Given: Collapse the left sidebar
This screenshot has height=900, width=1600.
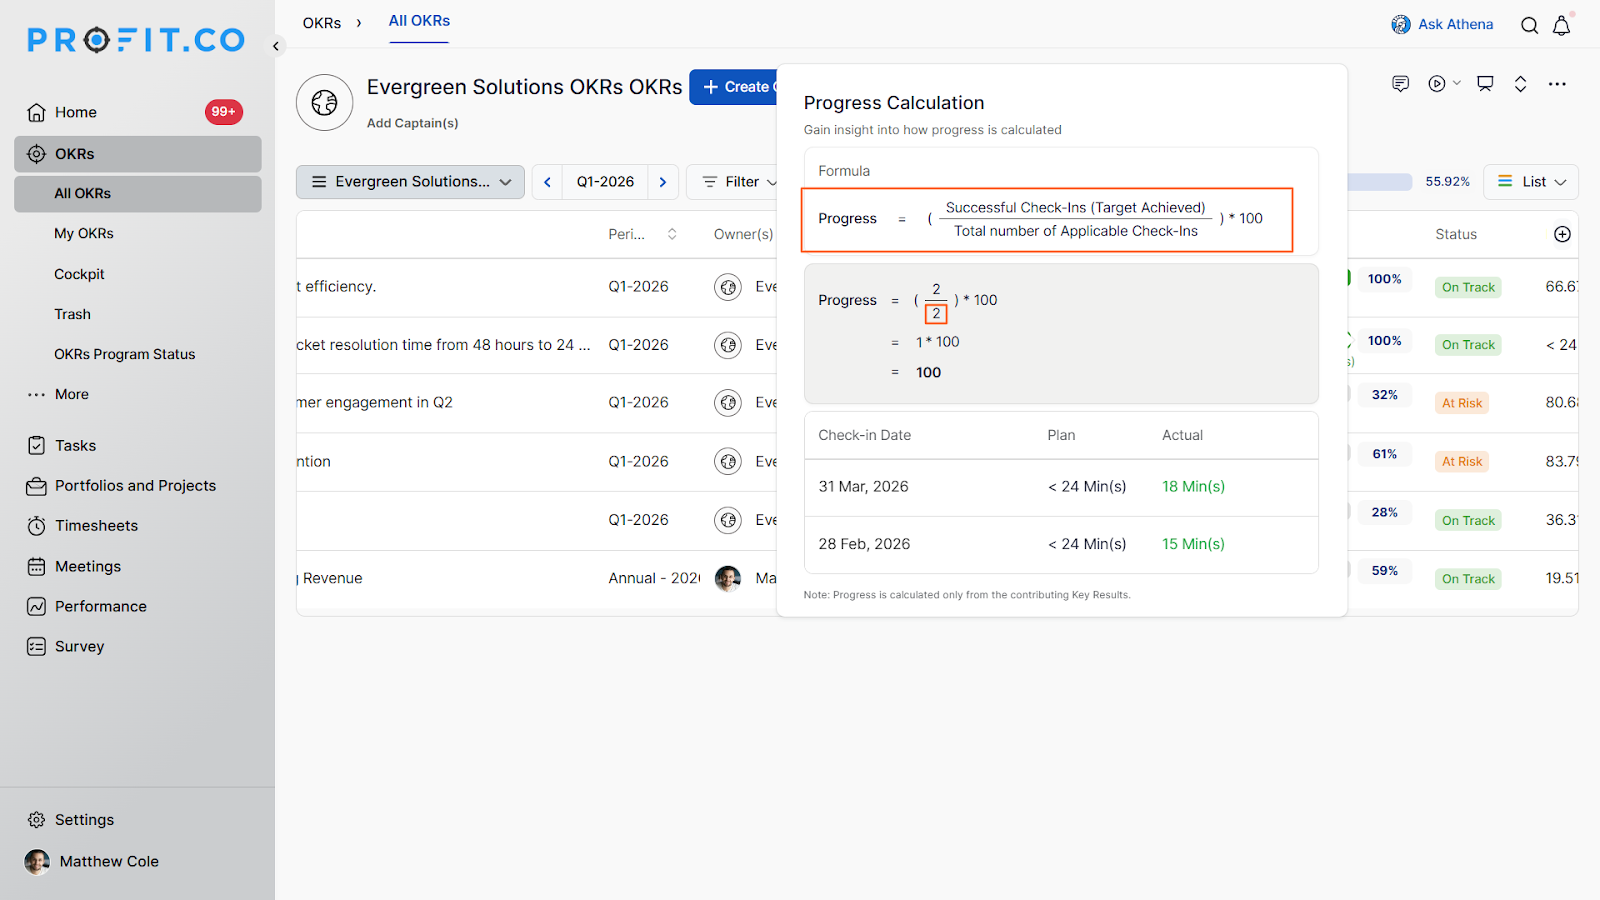Looking at the screenshot, I should pyautogui.click(x=276, y=46).
